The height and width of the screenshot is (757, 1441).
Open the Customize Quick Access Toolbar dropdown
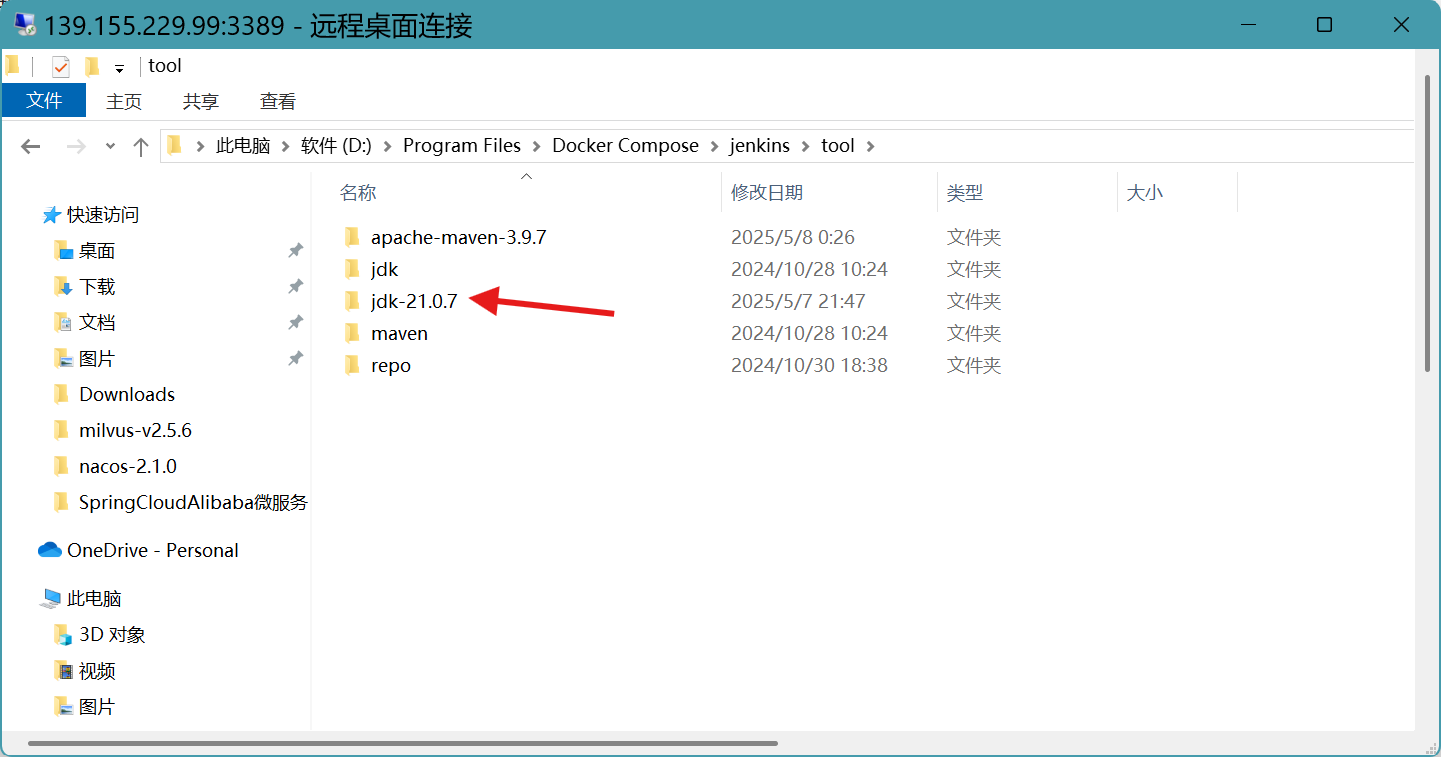pyautogui.click(x=119, y=68)
